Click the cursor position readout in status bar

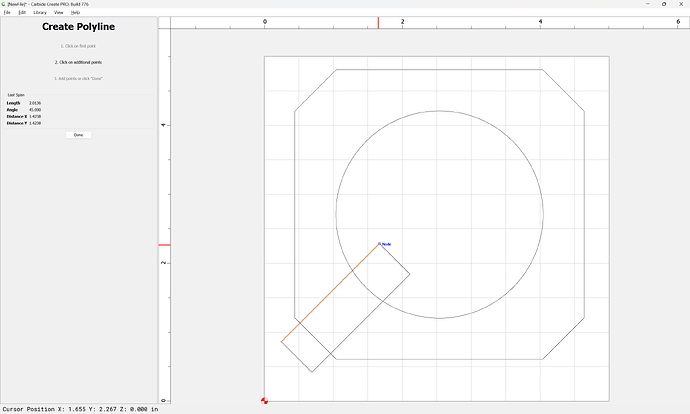pyautogui.click(x=80, y=409)
